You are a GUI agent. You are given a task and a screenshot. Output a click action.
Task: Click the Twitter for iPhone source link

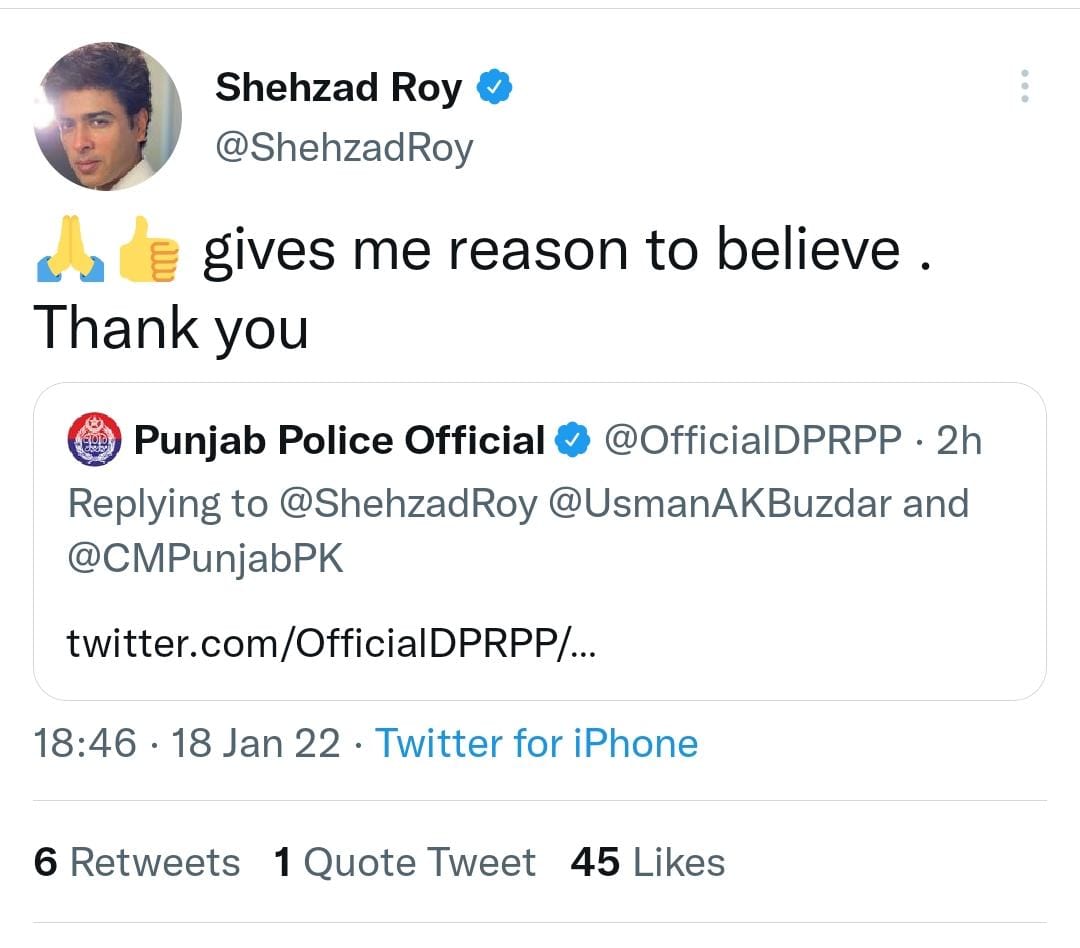click(x=536, y=742)
